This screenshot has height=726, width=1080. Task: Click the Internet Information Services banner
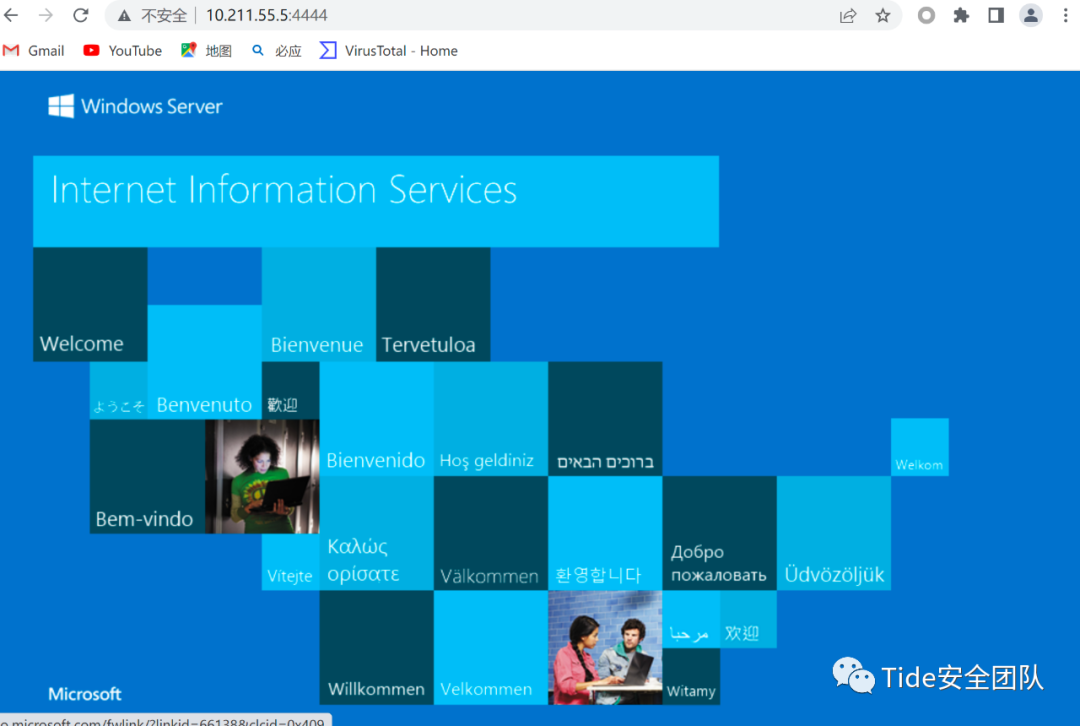pos(376,201)
